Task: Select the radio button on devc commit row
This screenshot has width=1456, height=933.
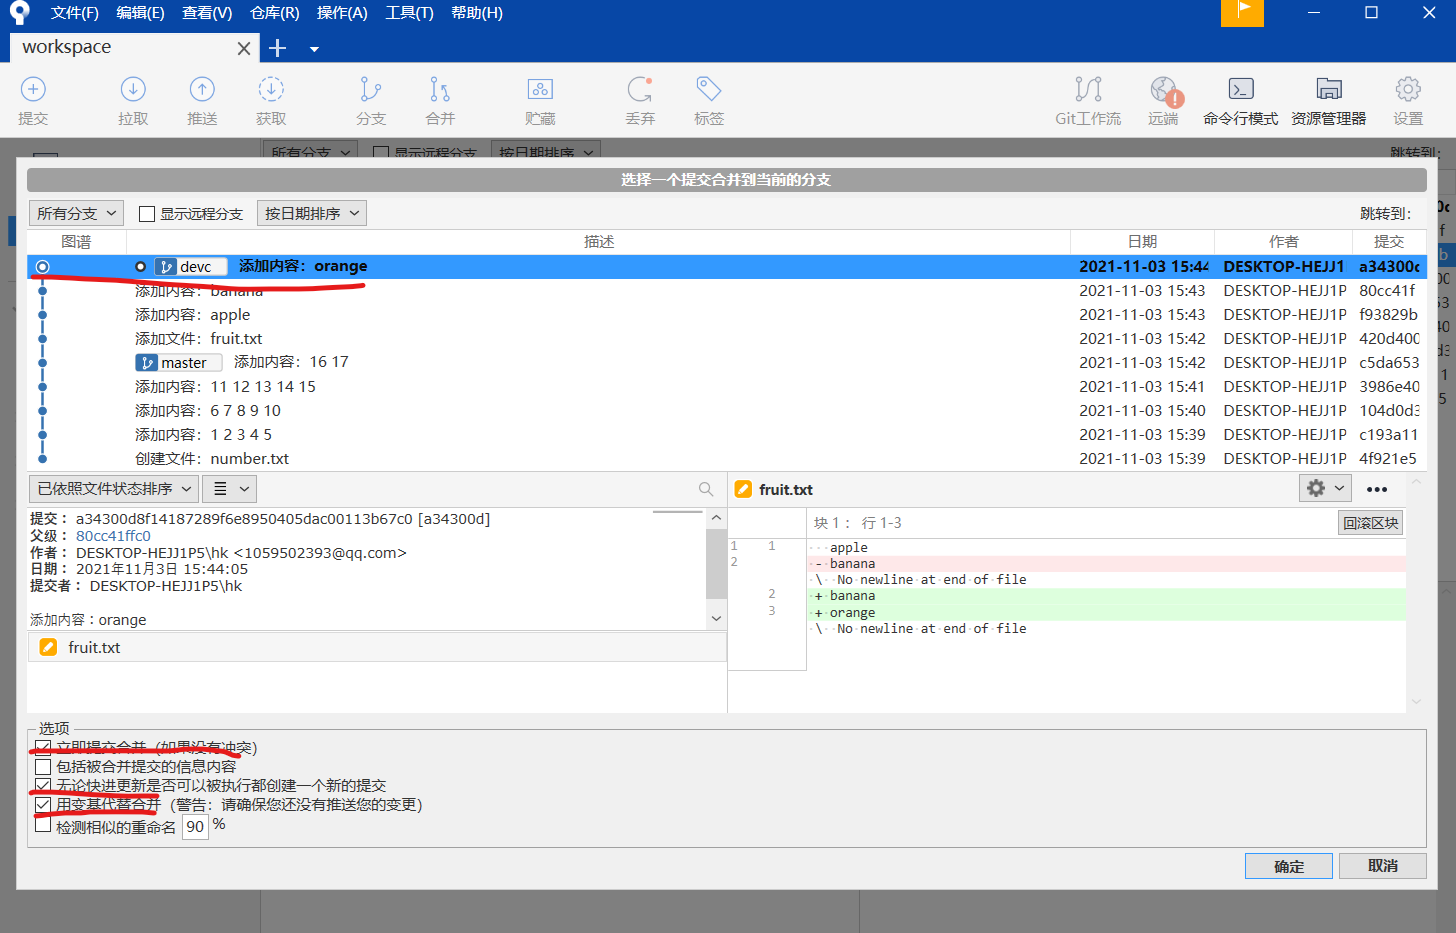Action: 42,267
